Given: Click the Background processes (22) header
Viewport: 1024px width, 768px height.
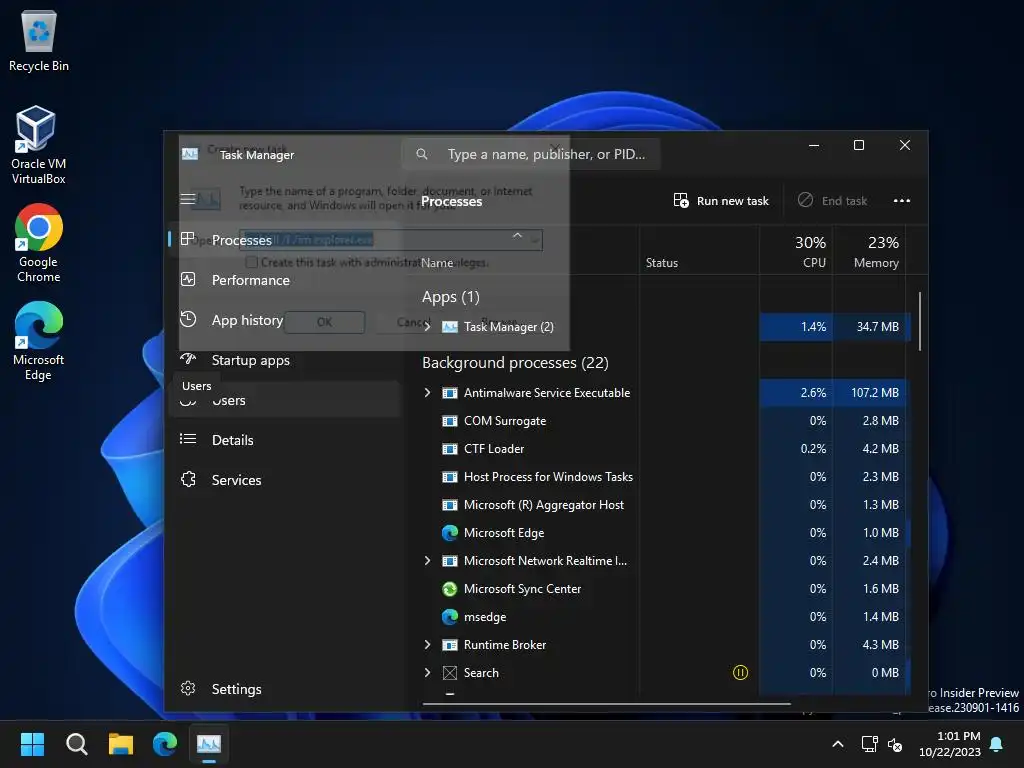Looking at the screenshot, I should [x=515, y=362].
